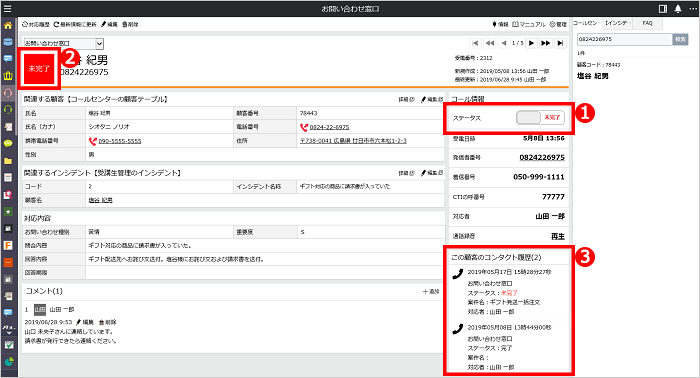Viewport: 700px width, 378px height.
Task: Click the 対応履歴 toolbar item
Action: (x=36, y=25)
